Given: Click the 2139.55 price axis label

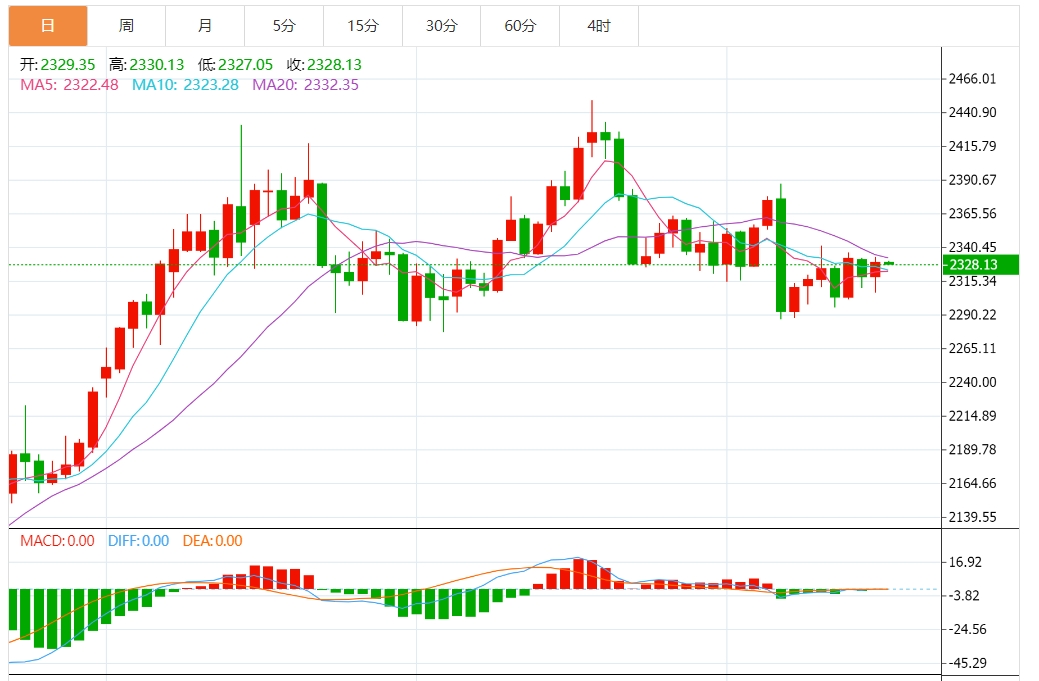Looking at the screenshot, I should (x=972, y=517).
